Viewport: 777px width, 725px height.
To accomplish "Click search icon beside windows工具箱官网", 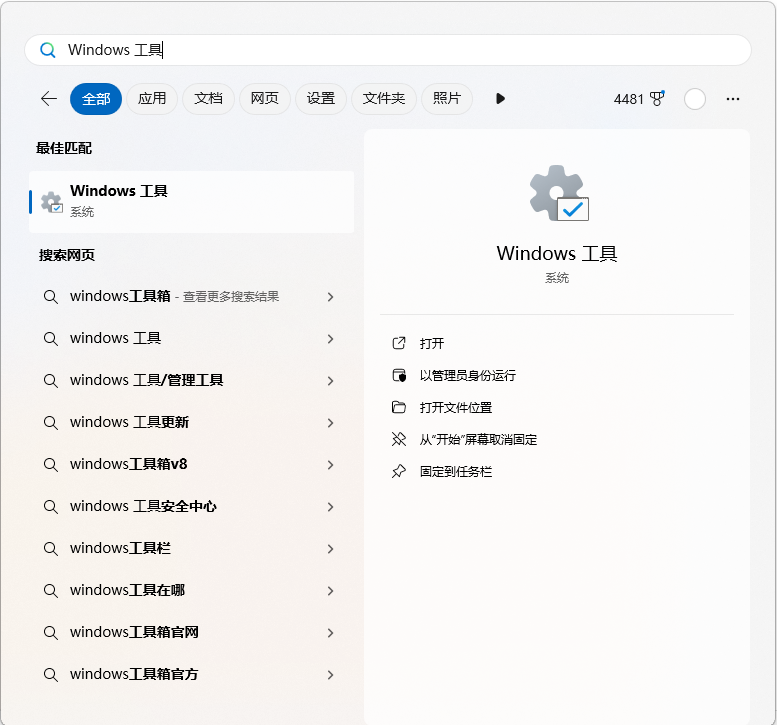I will point(51,633).
